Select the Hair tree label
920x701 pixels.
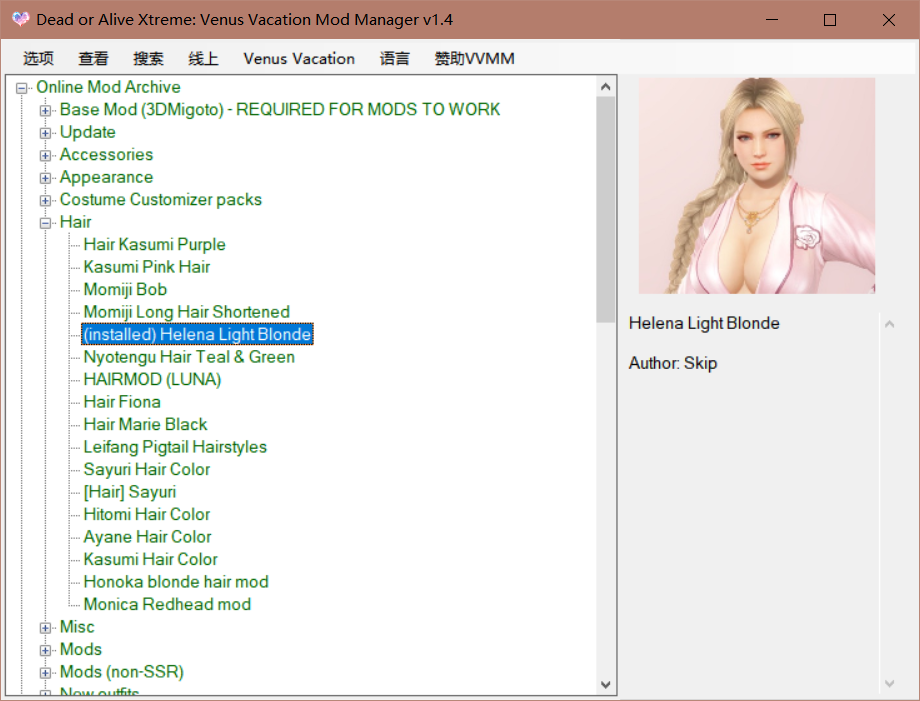[75, 222]
